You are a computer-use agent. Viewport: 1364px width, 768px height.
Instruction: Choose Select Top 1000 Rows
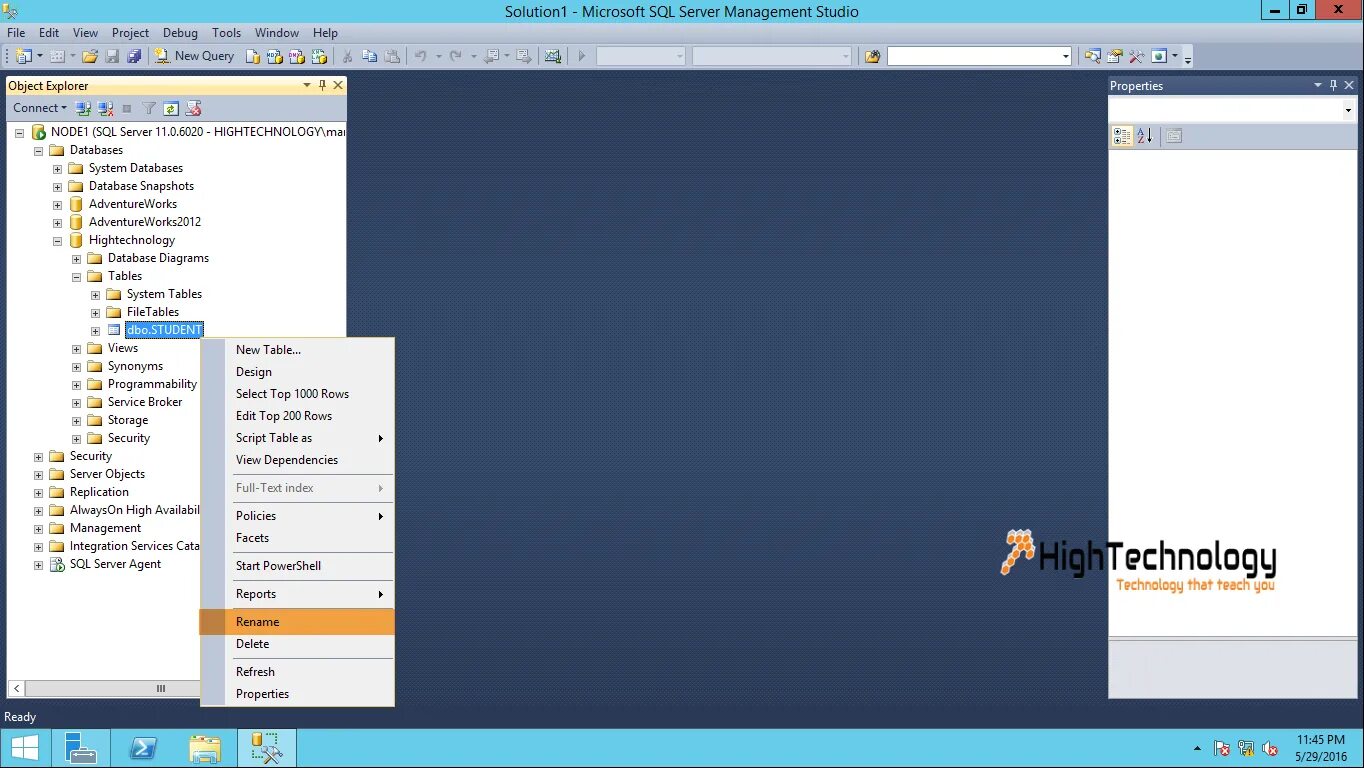(297, 394)
